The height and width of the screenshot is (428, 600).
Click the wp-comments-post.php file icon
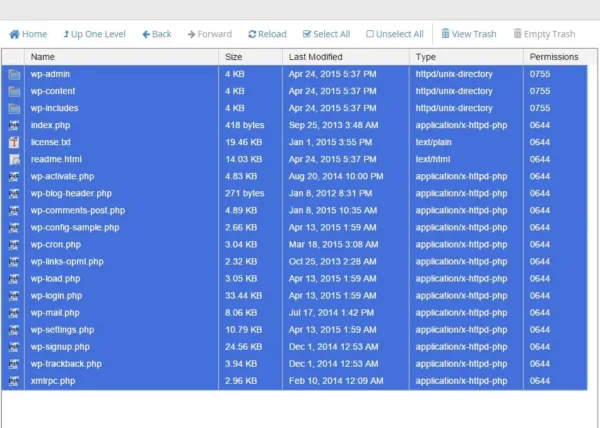pos(14,211)
